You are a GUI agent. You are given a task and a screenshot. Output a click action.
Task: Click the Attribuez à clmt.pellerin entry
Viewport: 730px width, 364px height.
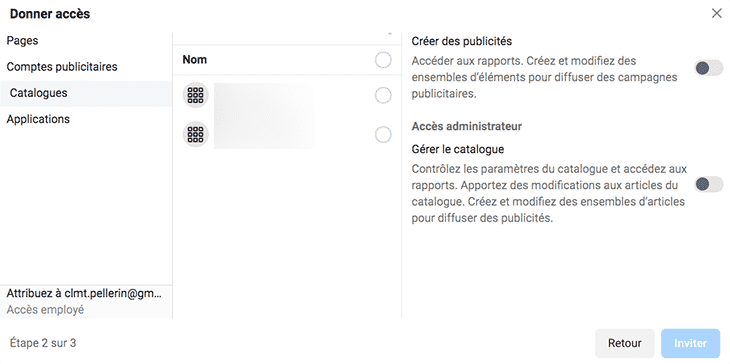pyautogui.click(x=85, y=294)
